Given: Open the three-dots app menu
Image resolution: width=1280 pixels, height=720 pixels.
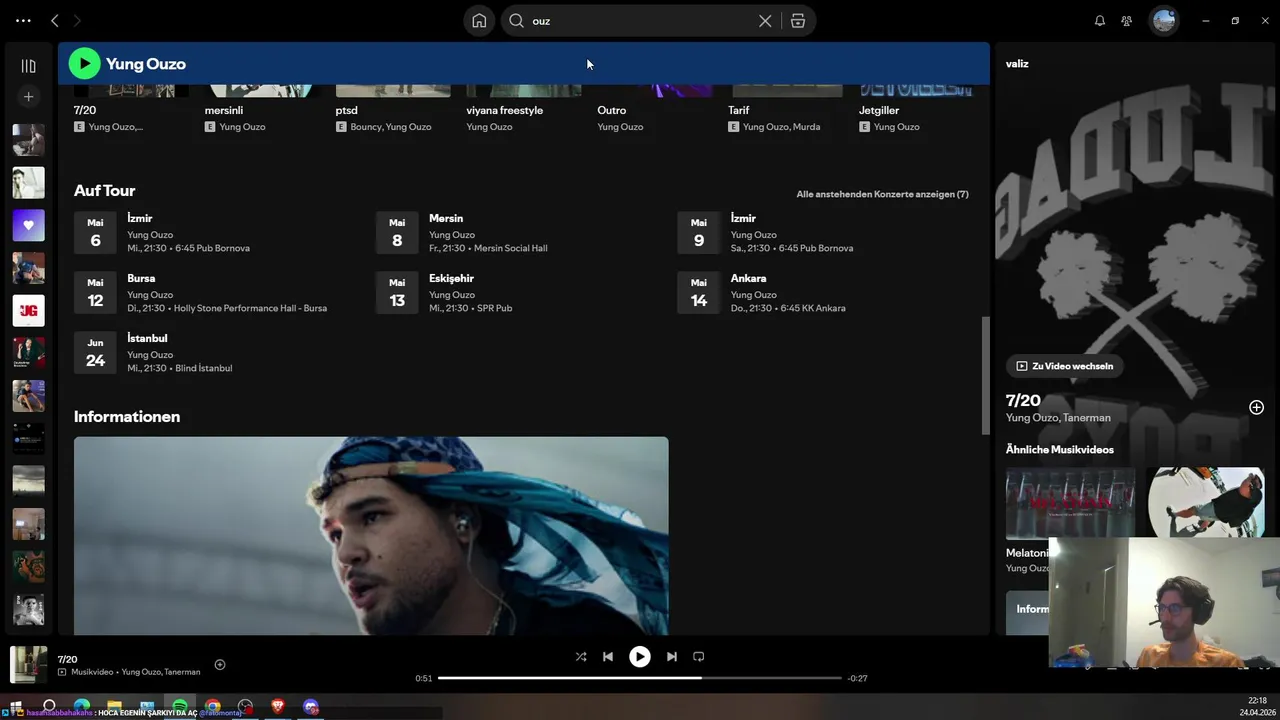Looking at the screenshot, I should coord(23,20).
